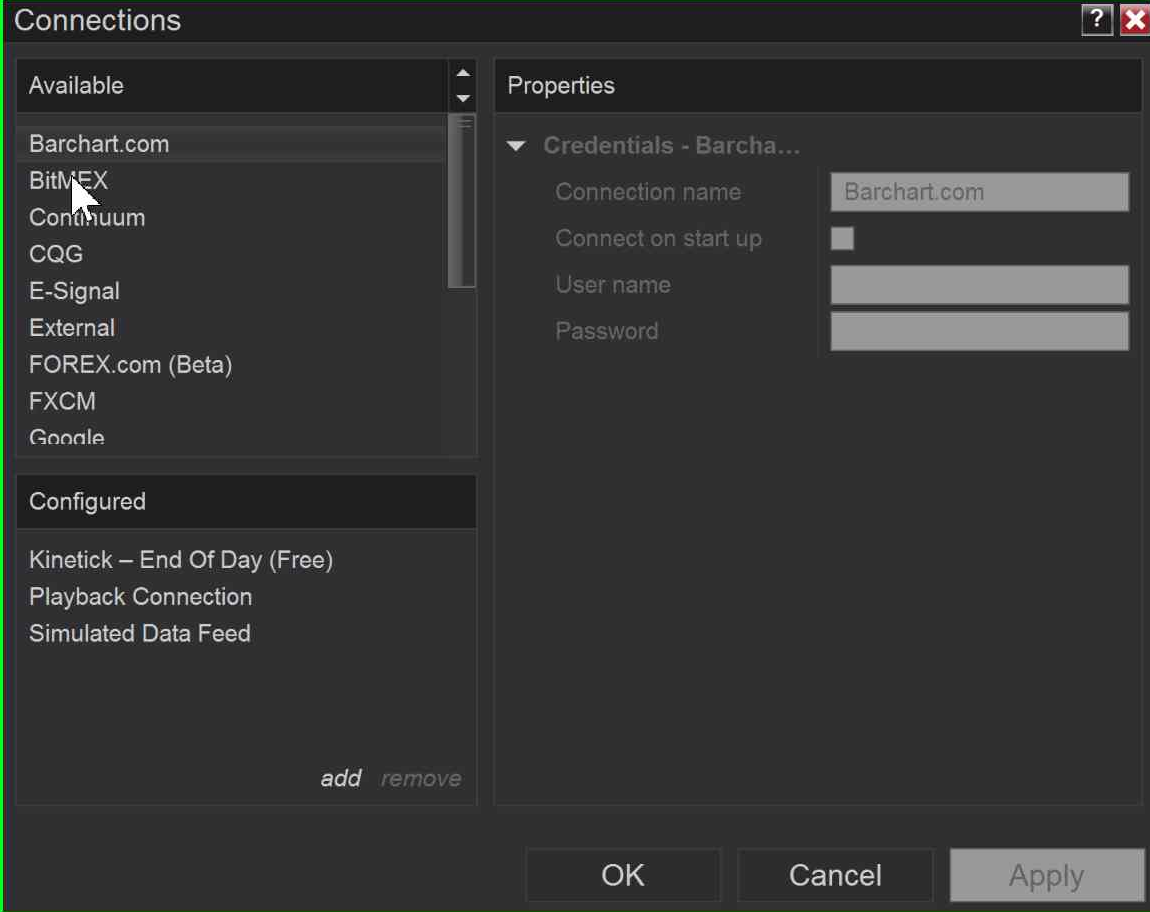Open the help question mark icon
This screenshot has height=912, width=1150.
pos(1096,20)
